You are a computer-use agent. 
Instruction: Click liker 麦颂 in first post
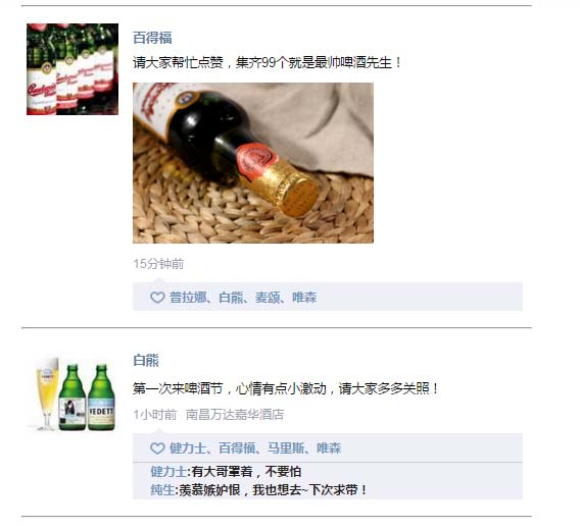[267, 297]
